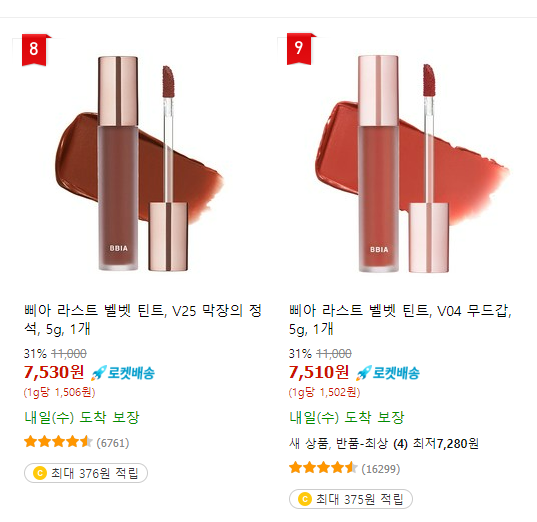The height and width of the screenshot is (522, 537).
Task: Click the coin icon in 375원 reward badge
Action: click(x=305, y=499)
